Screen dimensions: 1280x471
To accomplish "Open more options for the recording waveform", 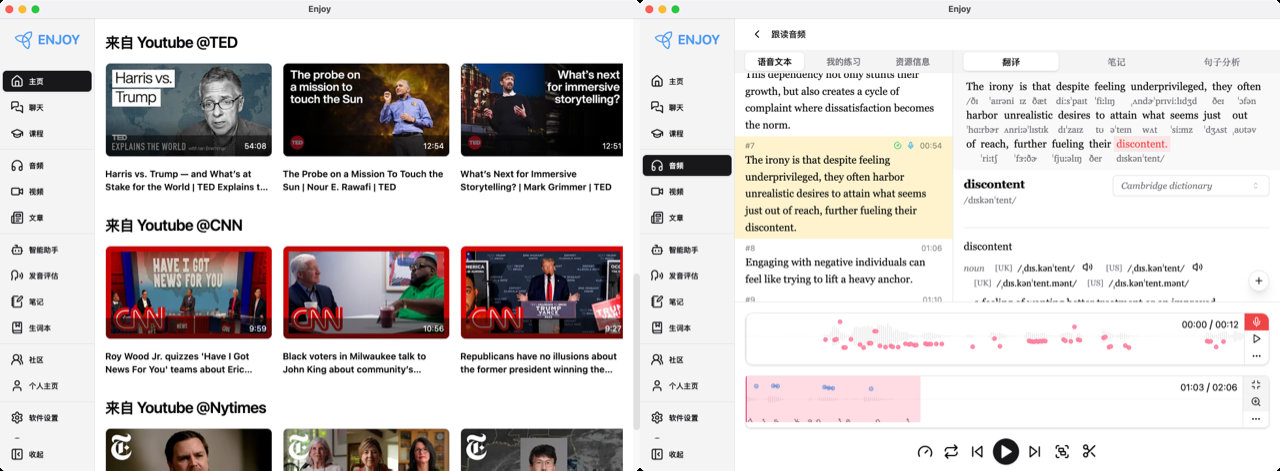I will click(x=1257, y=357).
